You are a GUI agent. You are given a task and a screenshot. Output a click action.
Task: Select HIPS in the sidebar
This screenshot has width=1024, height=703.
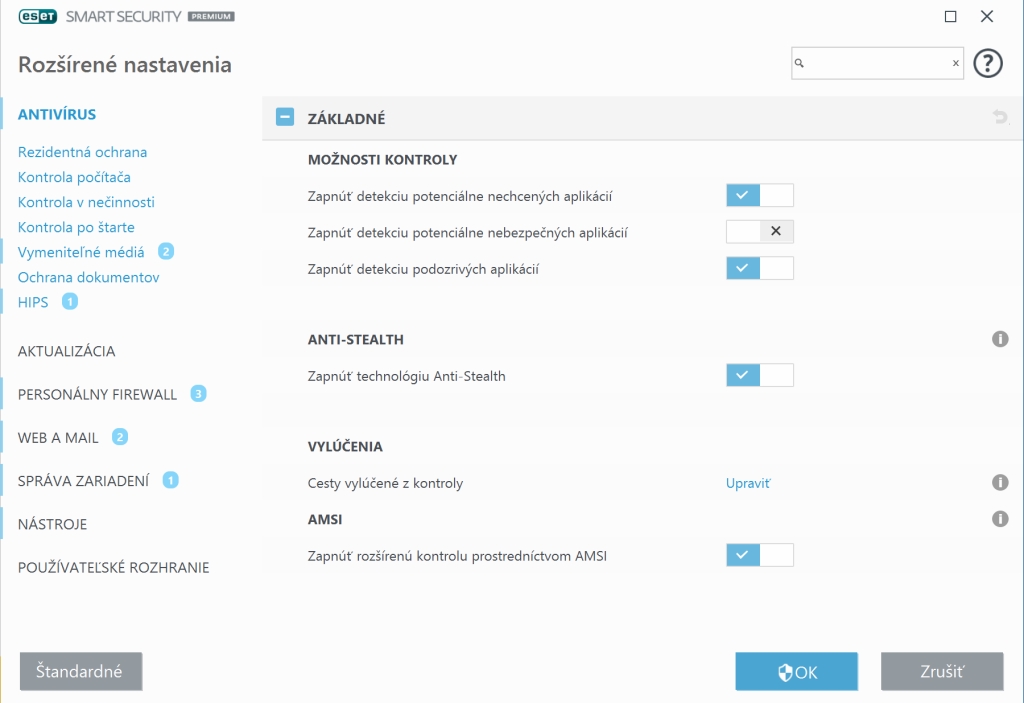33,302
